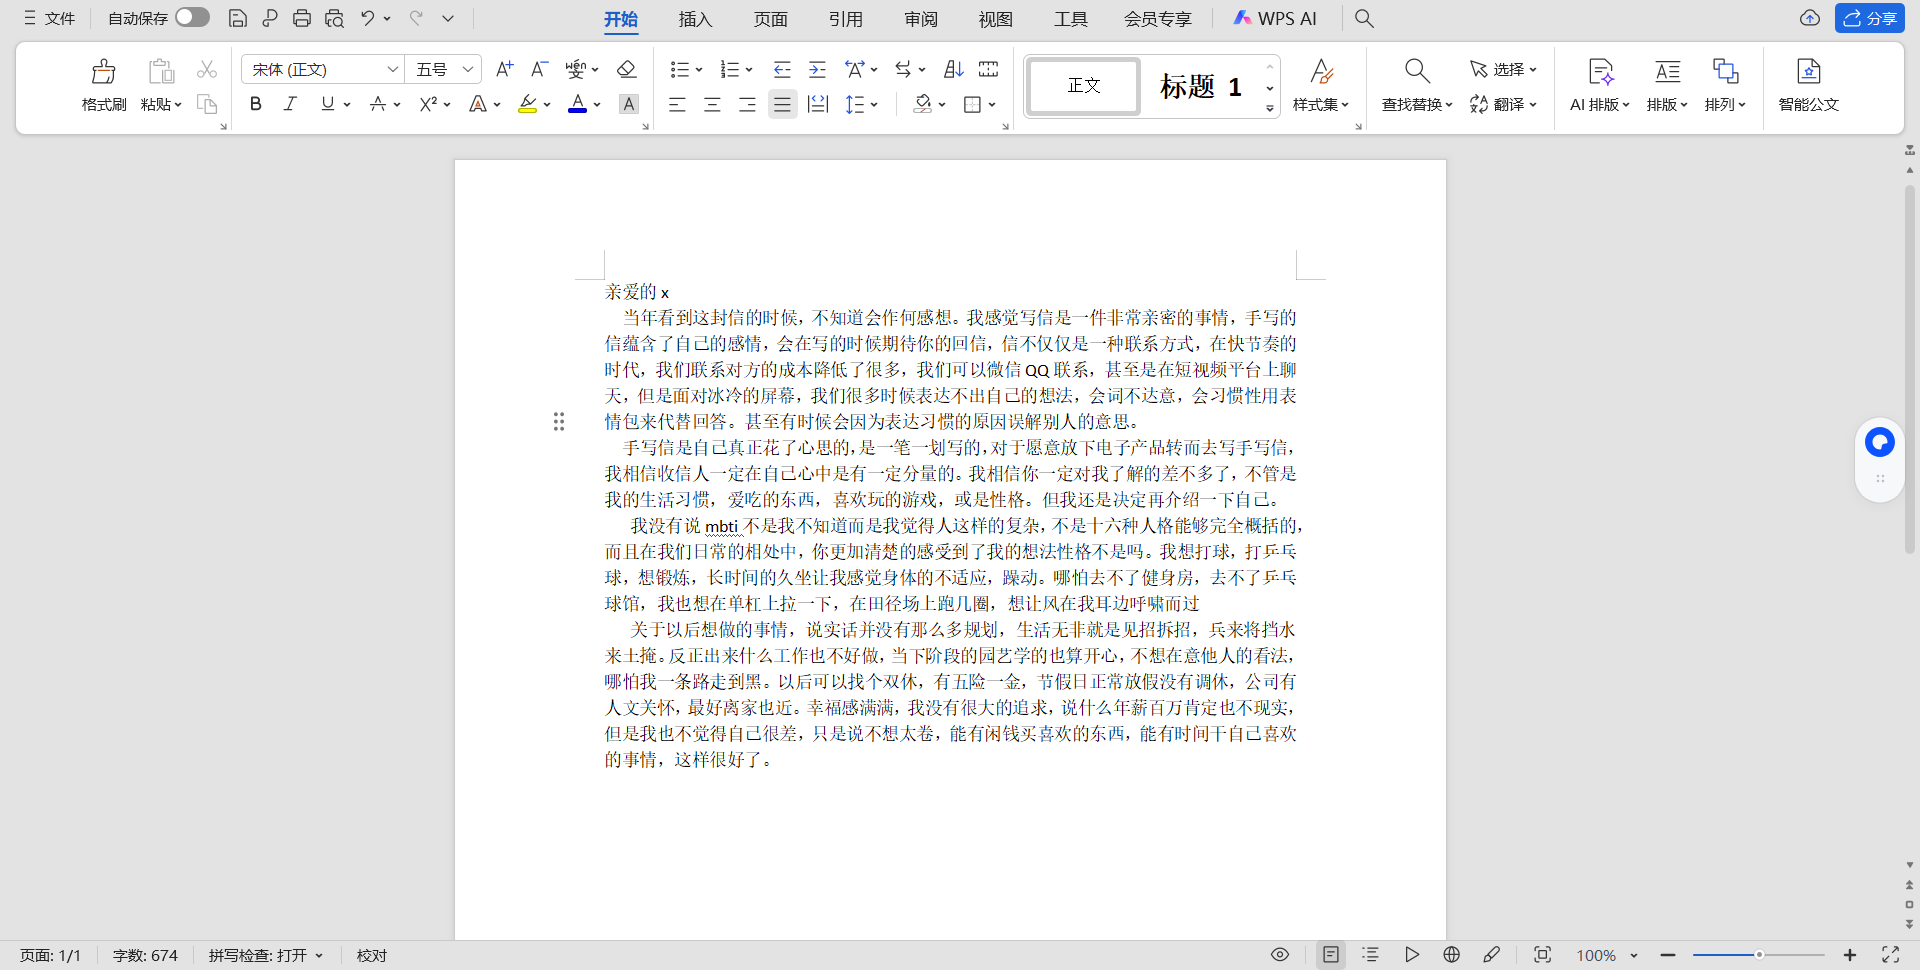The width and height of the screenshot is (1920, 970).
Task: Switch to the Insert (插入) tab
Action: coord(695,19)
